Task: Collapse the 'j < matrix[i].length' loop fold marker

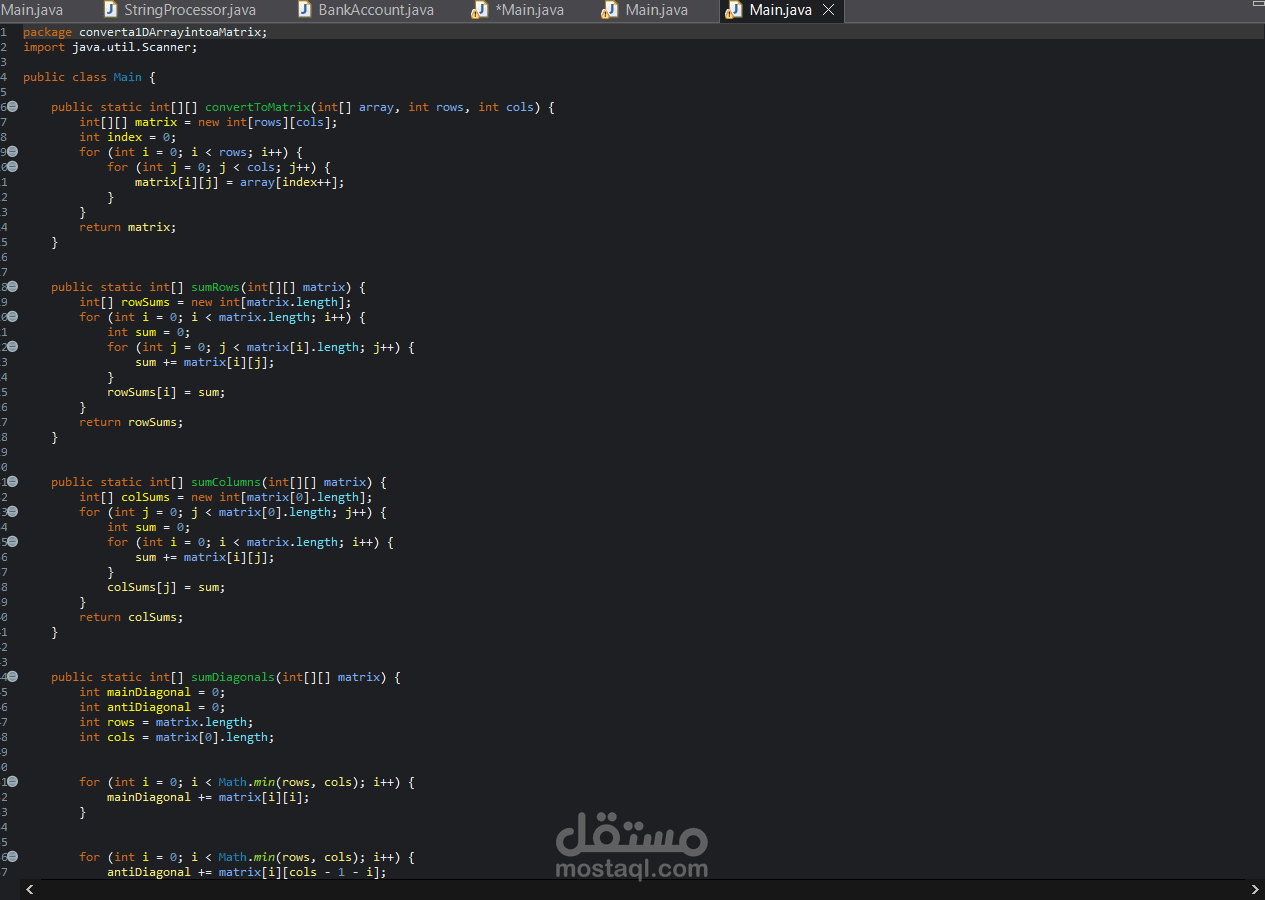Action: coord(12,347)
